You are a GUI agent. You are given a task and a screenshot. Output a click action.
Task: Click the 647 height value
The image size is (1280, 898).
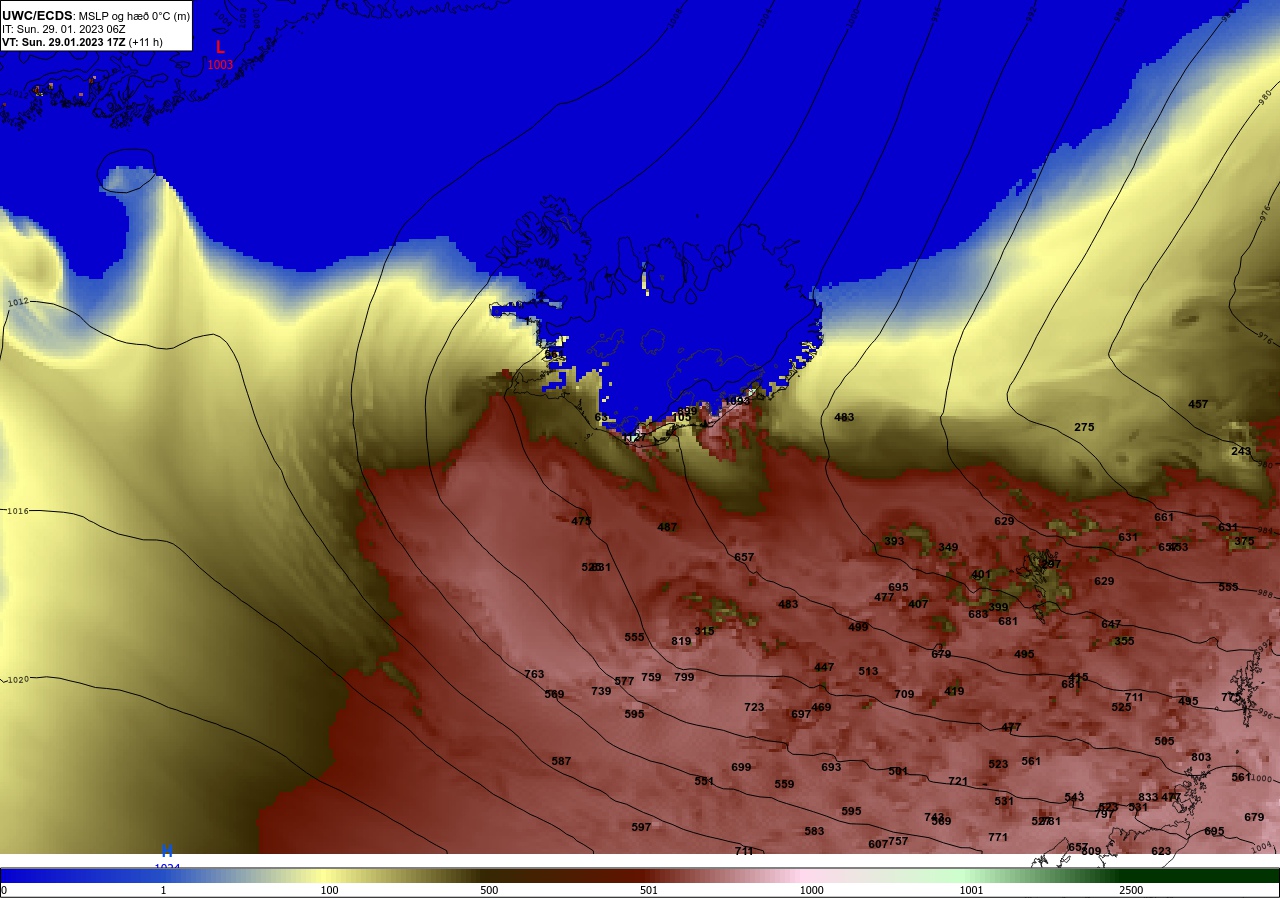click(1111, 624)
